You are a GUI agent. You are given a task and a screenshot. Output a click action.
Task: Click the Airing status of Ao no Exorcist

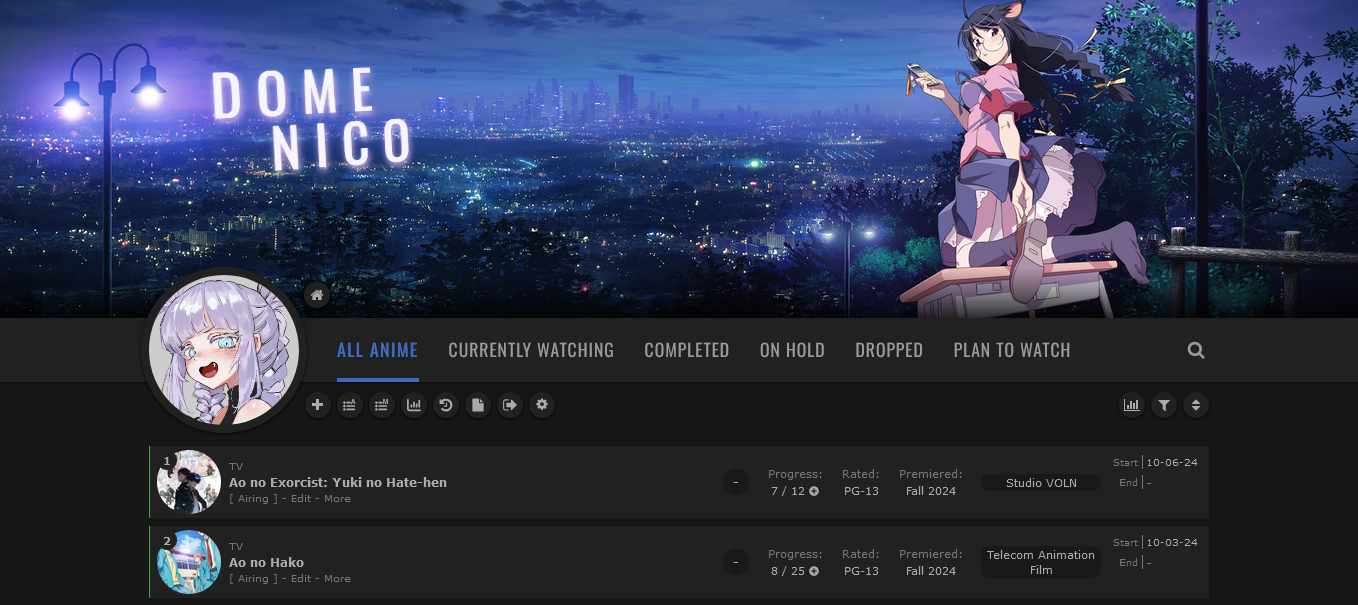253,498
